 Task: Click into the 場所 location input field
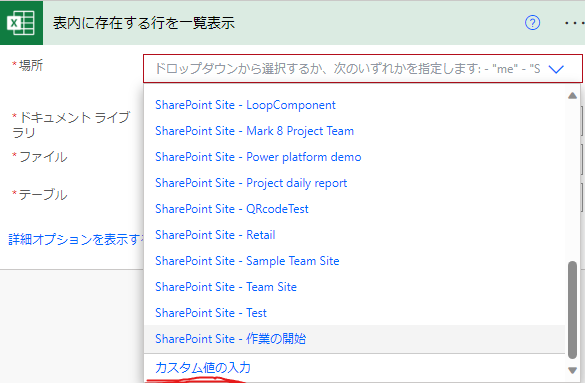coord(363,69)
